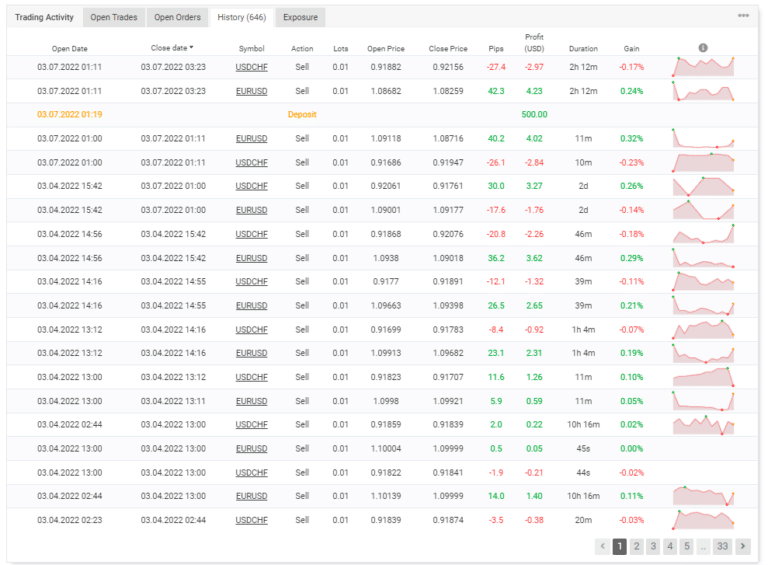Open the EURUSD link in the second row
The width and height of the screenshot is (768, 565).
[251, 91]
